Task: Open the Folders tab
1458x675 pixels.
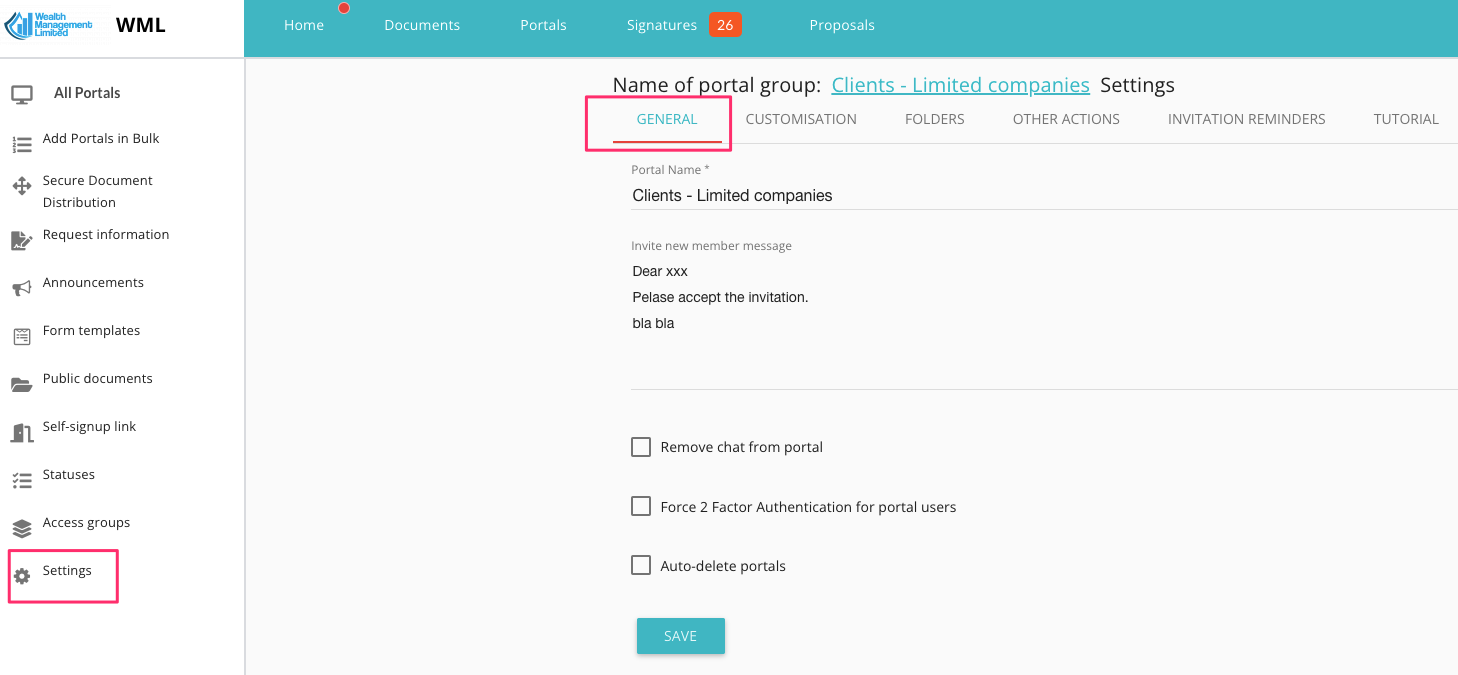Action: (934, 119)
